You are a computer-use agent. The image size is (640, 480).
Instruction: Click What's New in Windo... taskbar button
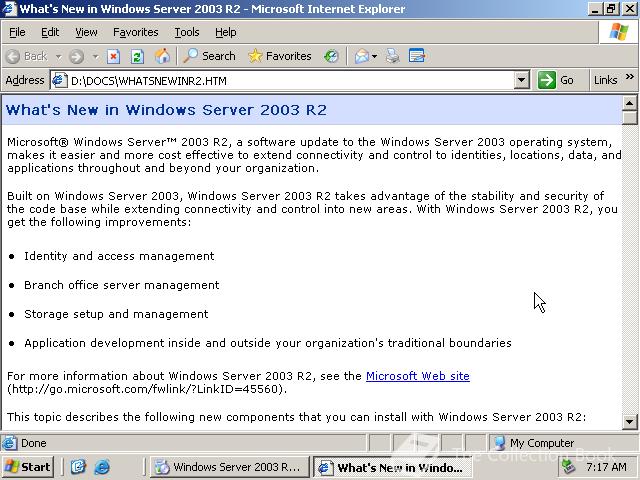point(393,467)
